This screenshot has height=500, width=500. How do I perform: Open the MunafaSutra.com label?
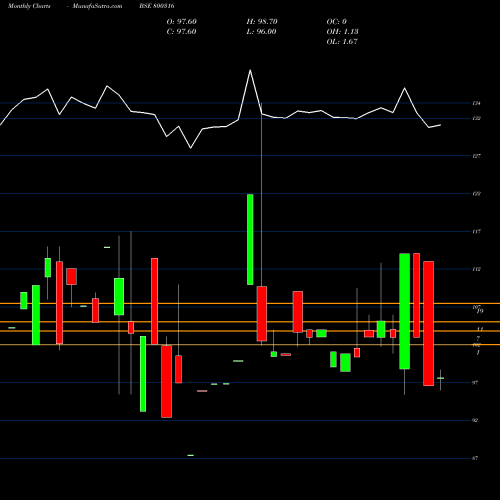pyautogui.click(x=97, y=6)
